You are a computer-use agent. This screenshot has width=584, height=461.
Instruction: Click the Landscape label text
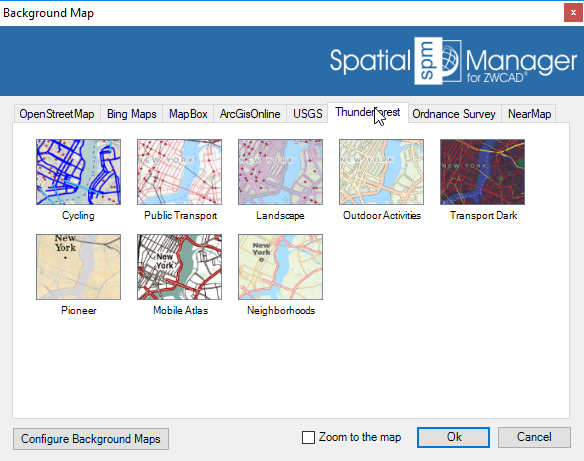click(x=280, y=216)
